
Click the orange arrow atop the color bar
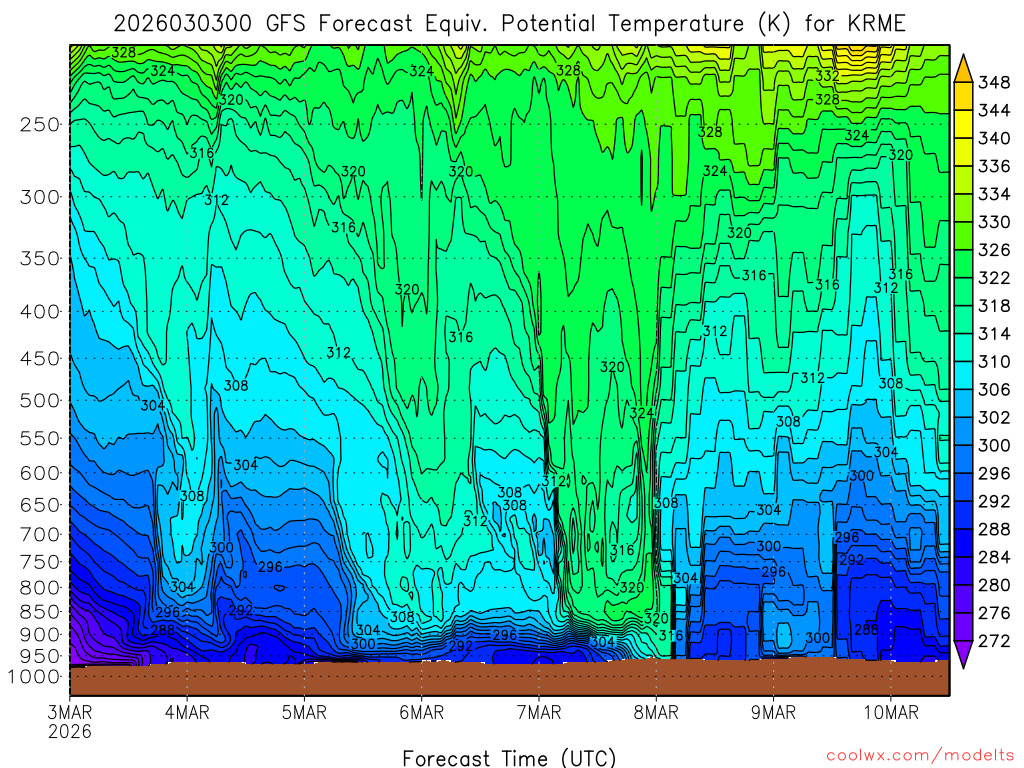click(x=963, y=69)
